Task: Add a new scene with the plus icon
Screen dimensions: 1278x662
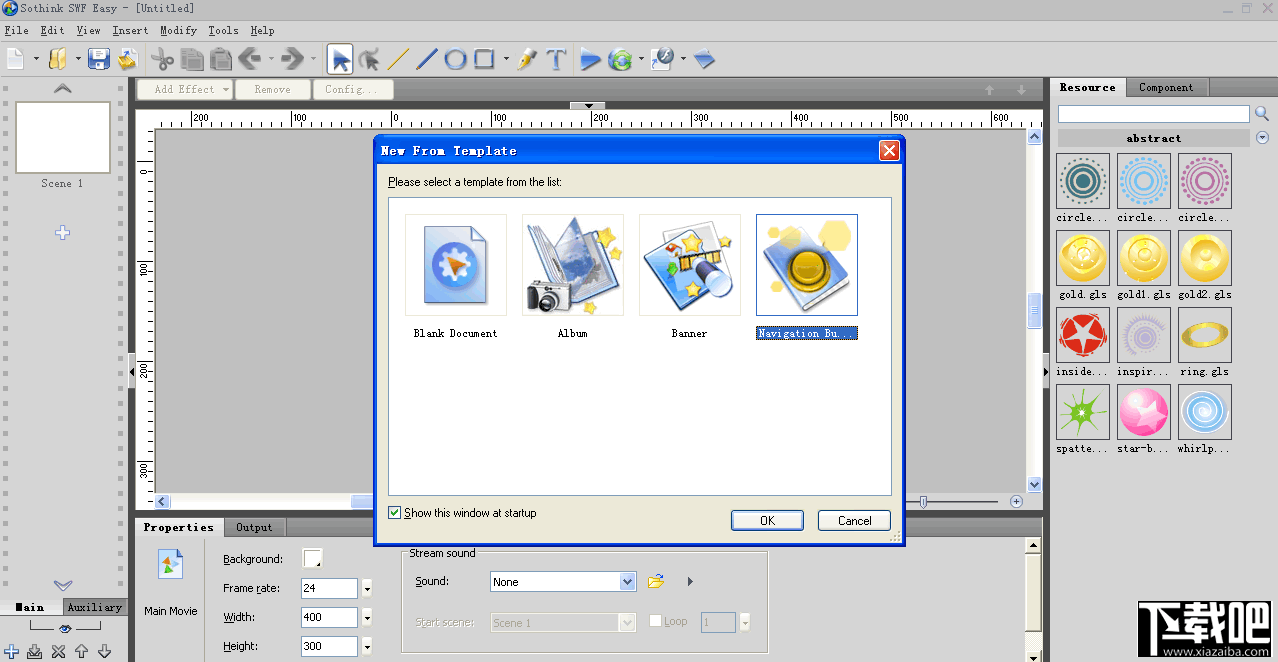Action: (x=62, y=232)
